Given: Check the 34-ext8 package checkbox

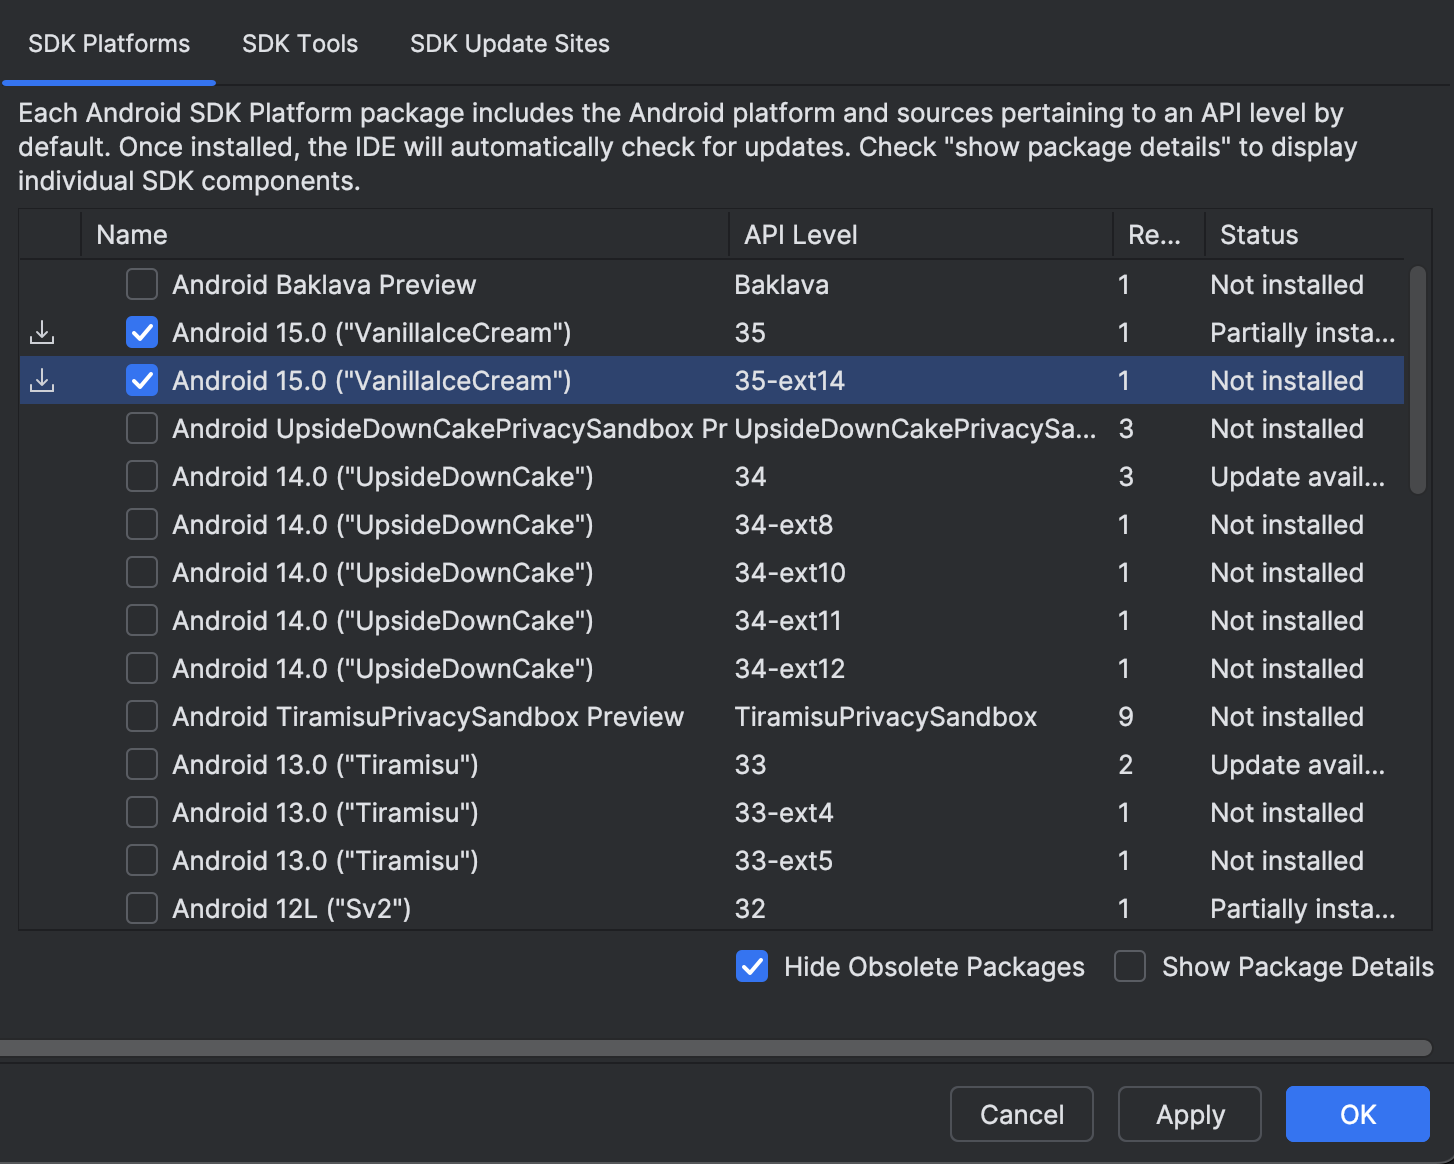Looking at the screenshot, I should [141, 524].
